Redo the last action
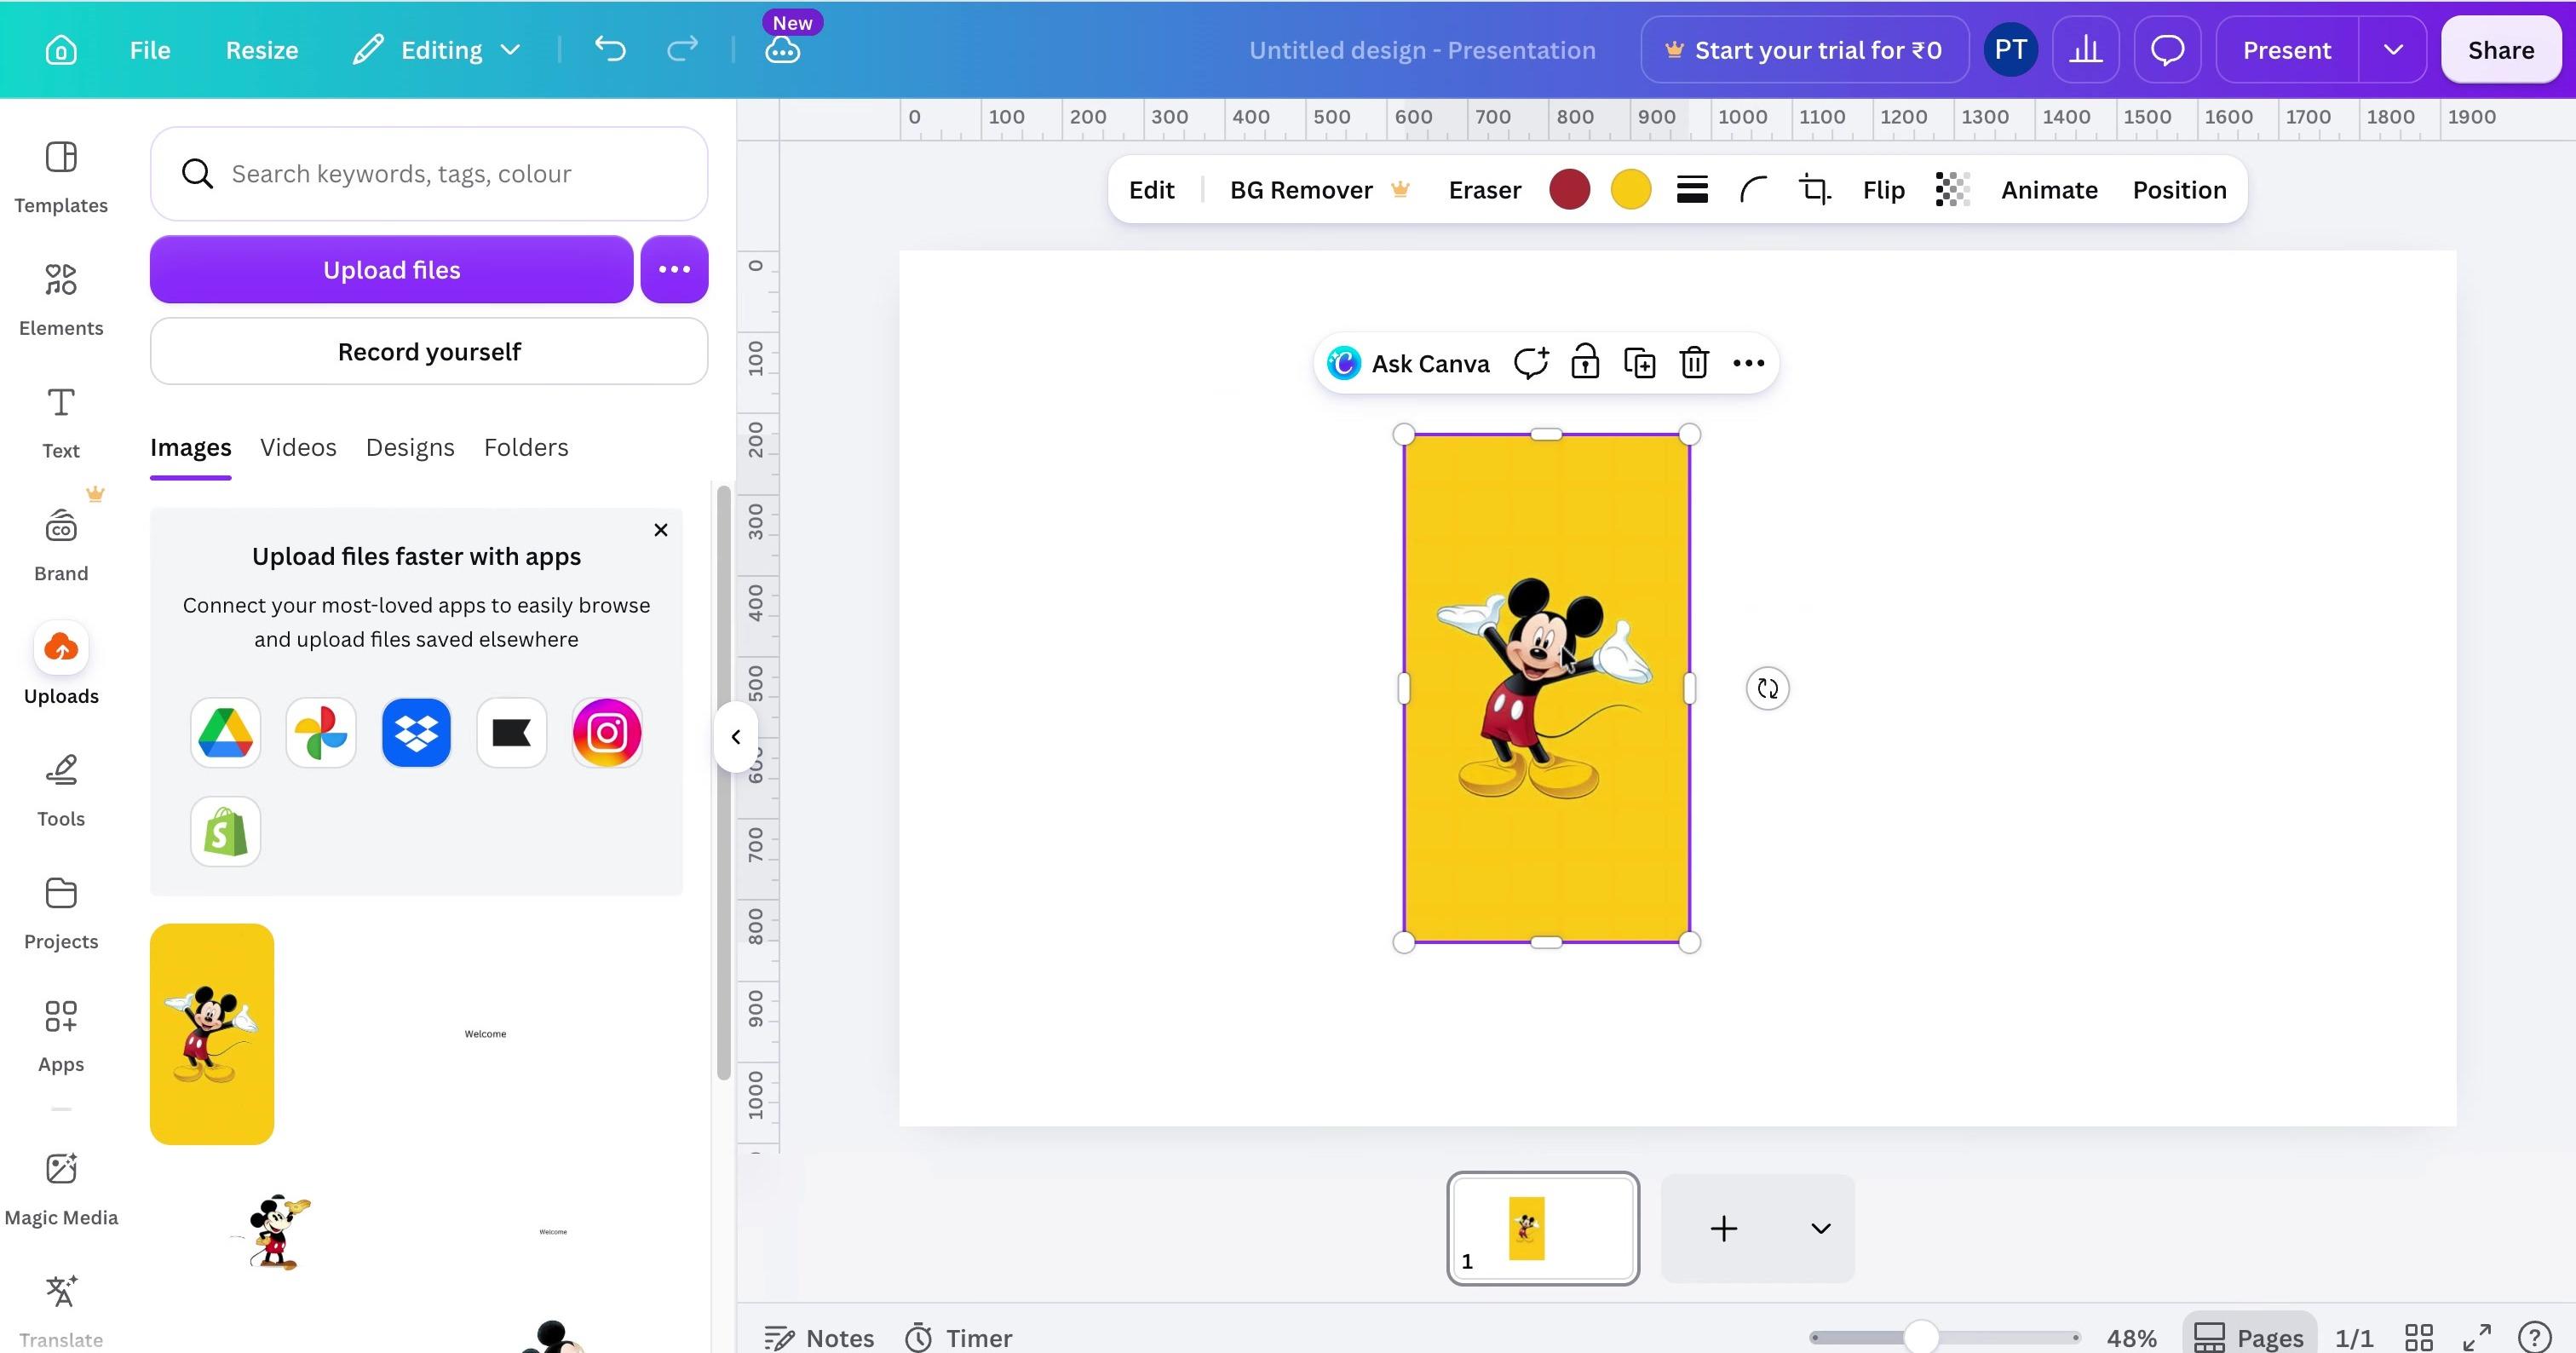2576x1353 pixels. click(x=682, y=49)
